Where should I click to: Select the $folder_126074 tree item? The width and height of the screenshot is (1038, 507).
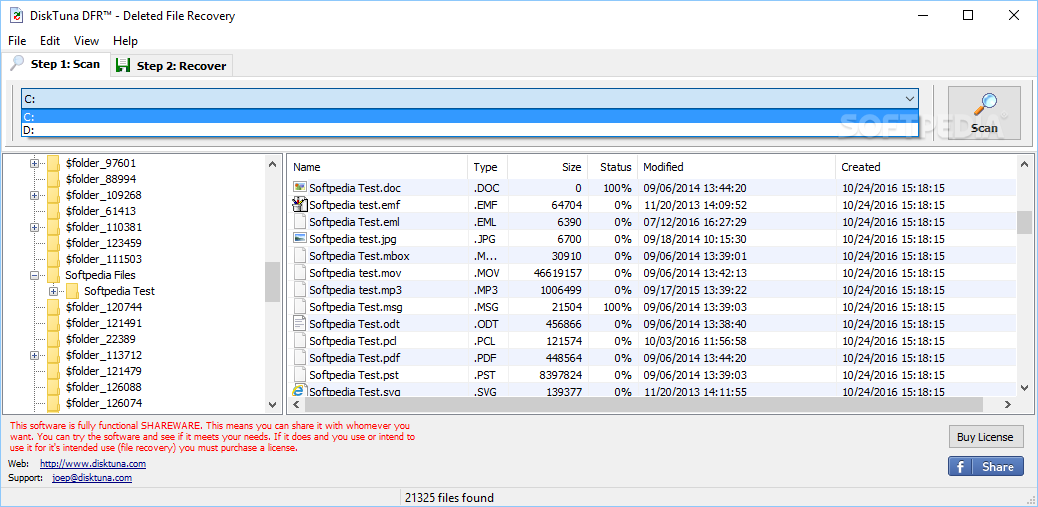pyautogui.click(x=104, y=403)
